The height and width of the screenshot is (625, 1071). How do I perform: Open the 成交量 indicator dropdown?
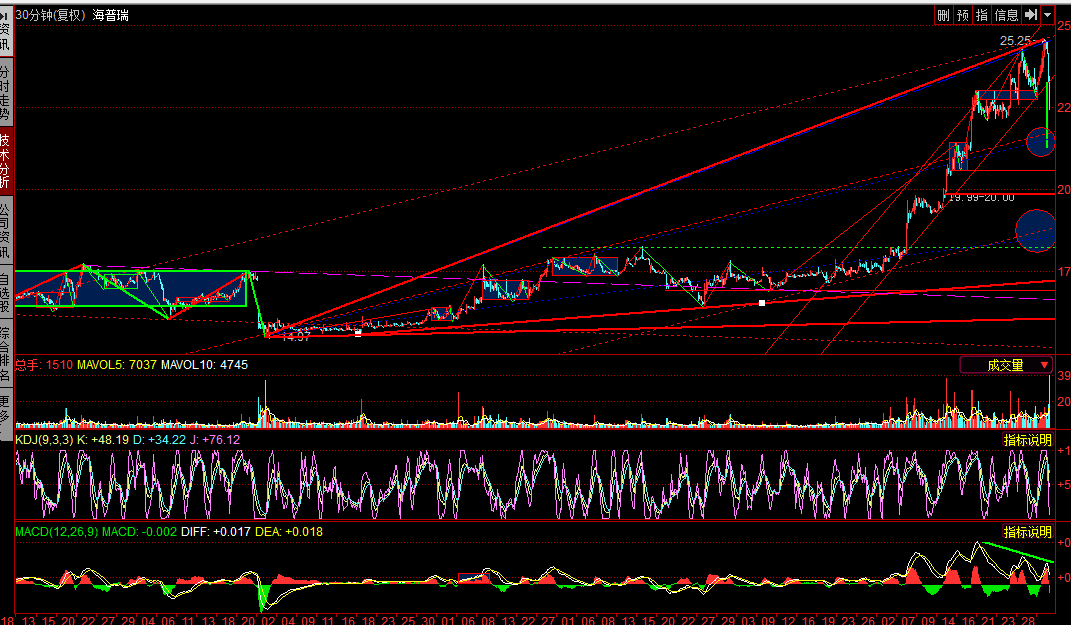(x=1006, y=365)
